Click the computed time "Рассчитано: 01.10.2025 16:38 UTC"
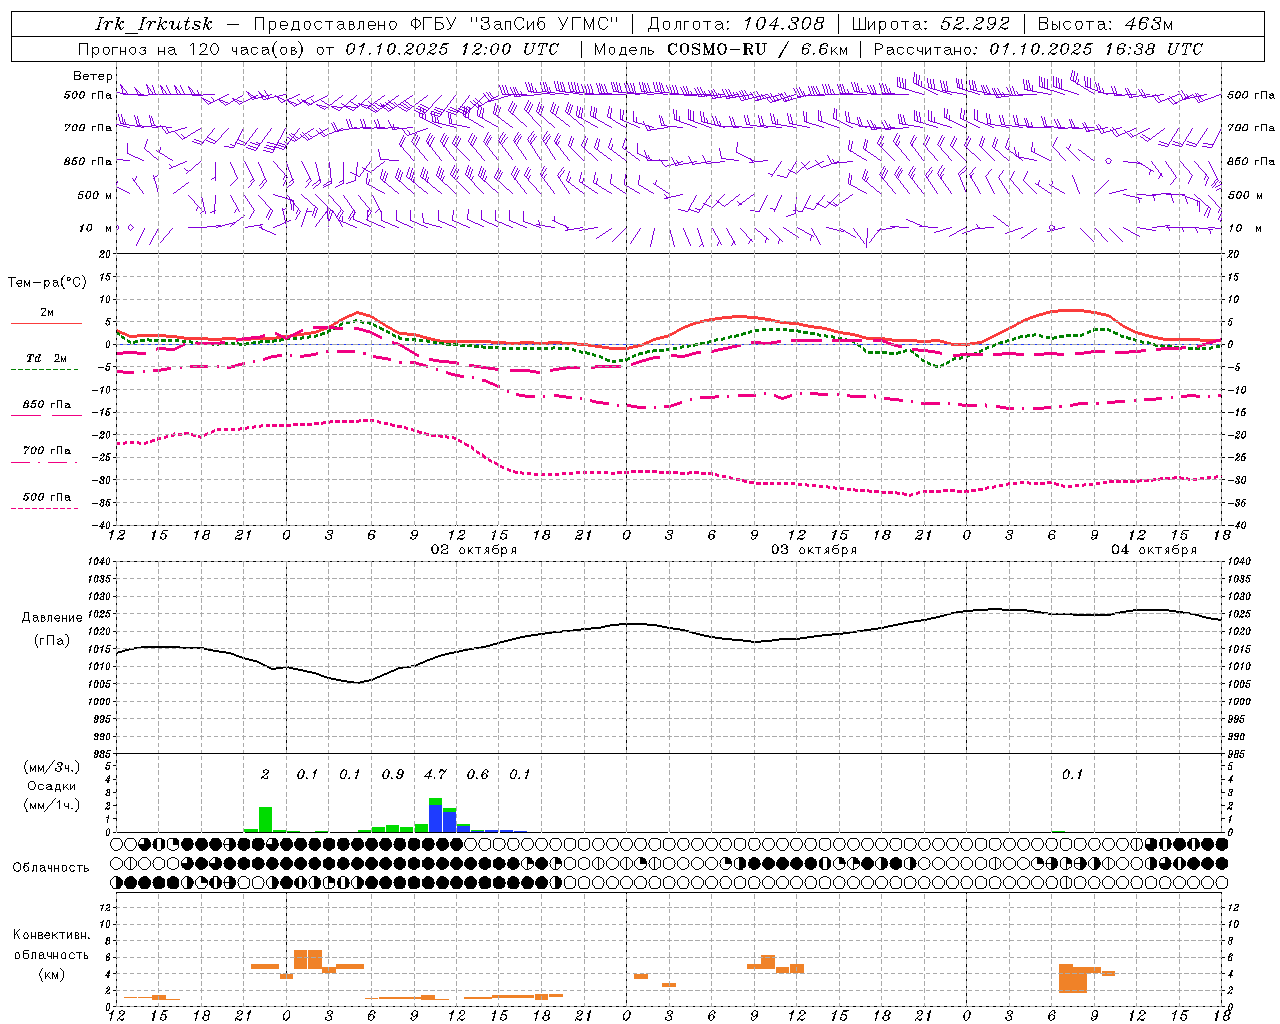 [x=1038, y=49]
